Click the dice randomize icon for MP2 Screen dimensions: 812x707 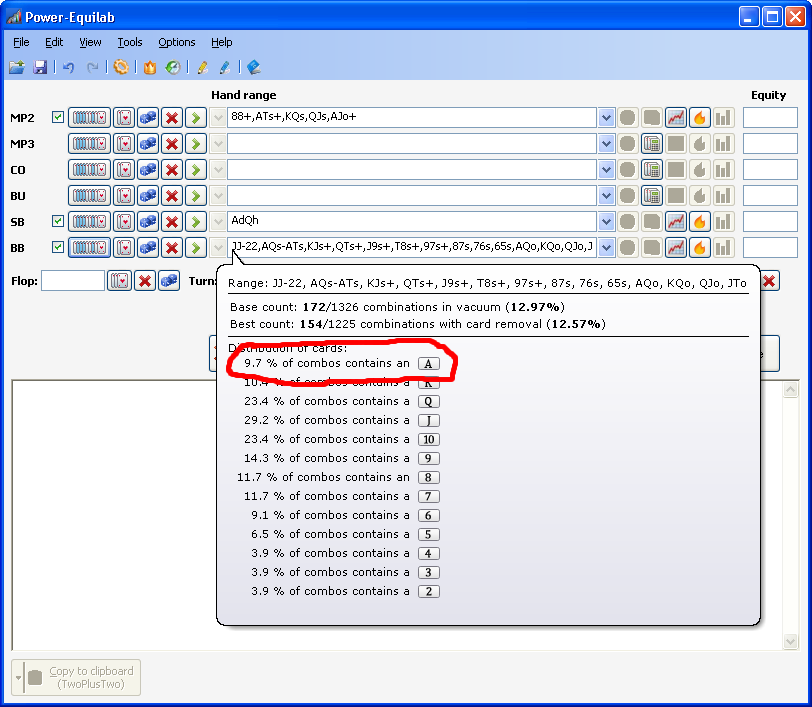point(148,118)
